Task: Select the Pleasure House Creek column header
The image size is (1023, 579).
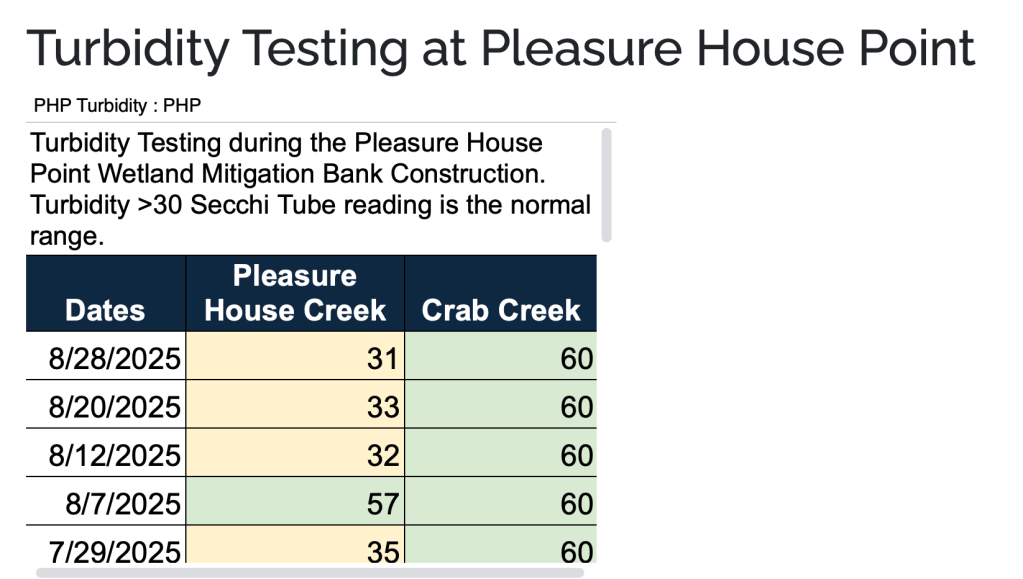Action: [x=295, y=293]
